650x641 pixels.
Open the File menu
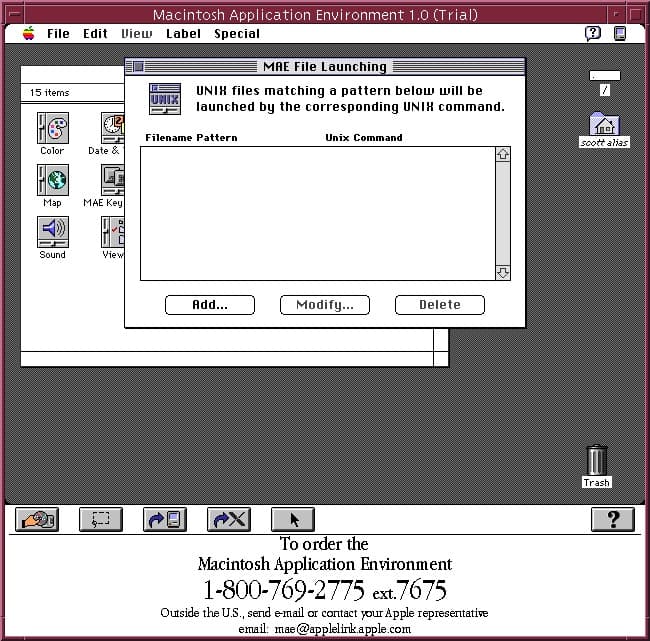click(58, 34)
